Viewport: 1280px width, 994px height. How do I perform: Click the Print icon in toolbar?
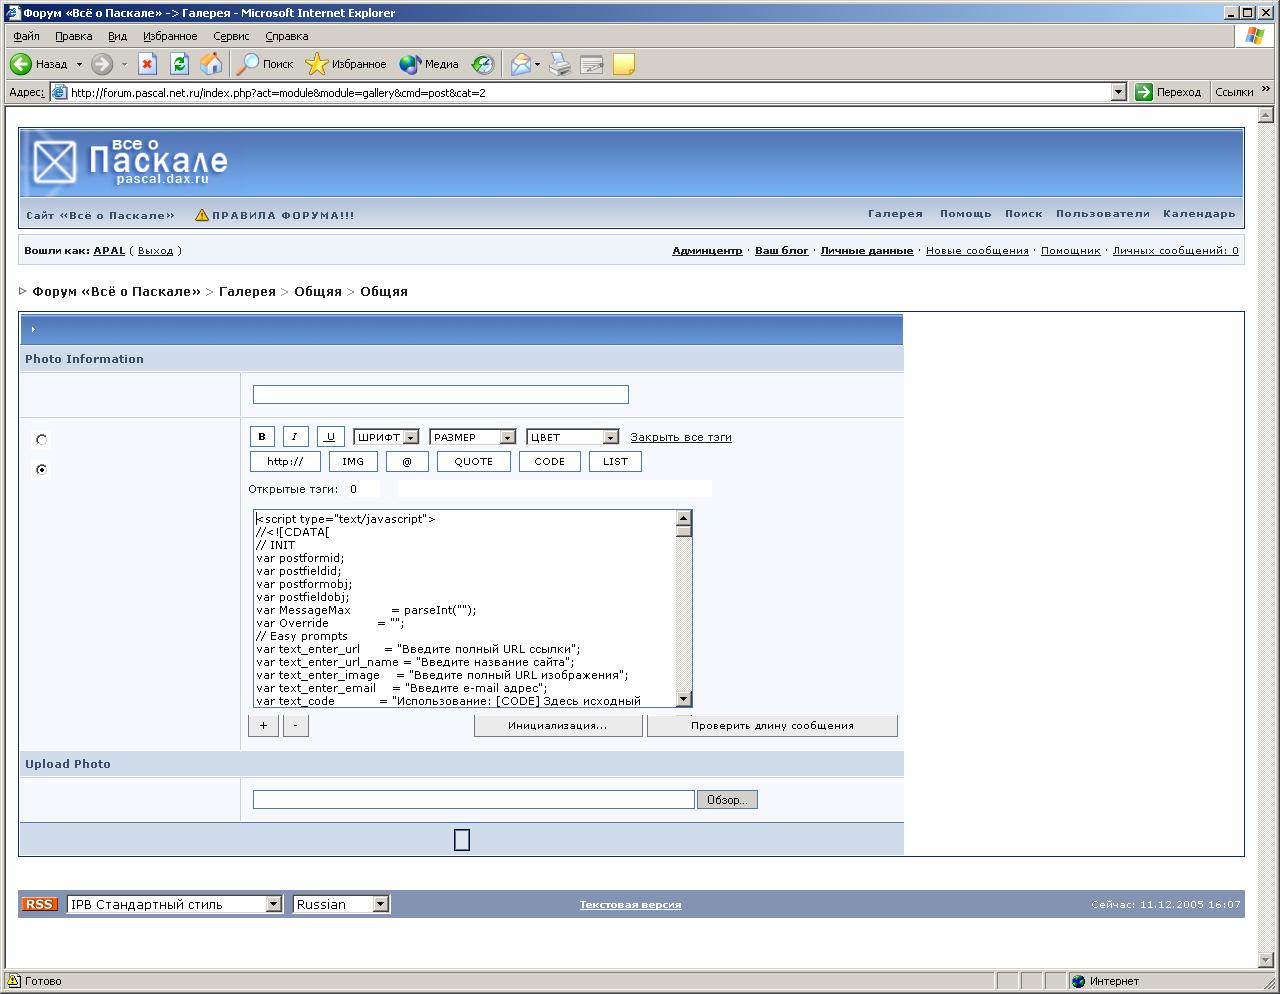[x=560, y=64]
